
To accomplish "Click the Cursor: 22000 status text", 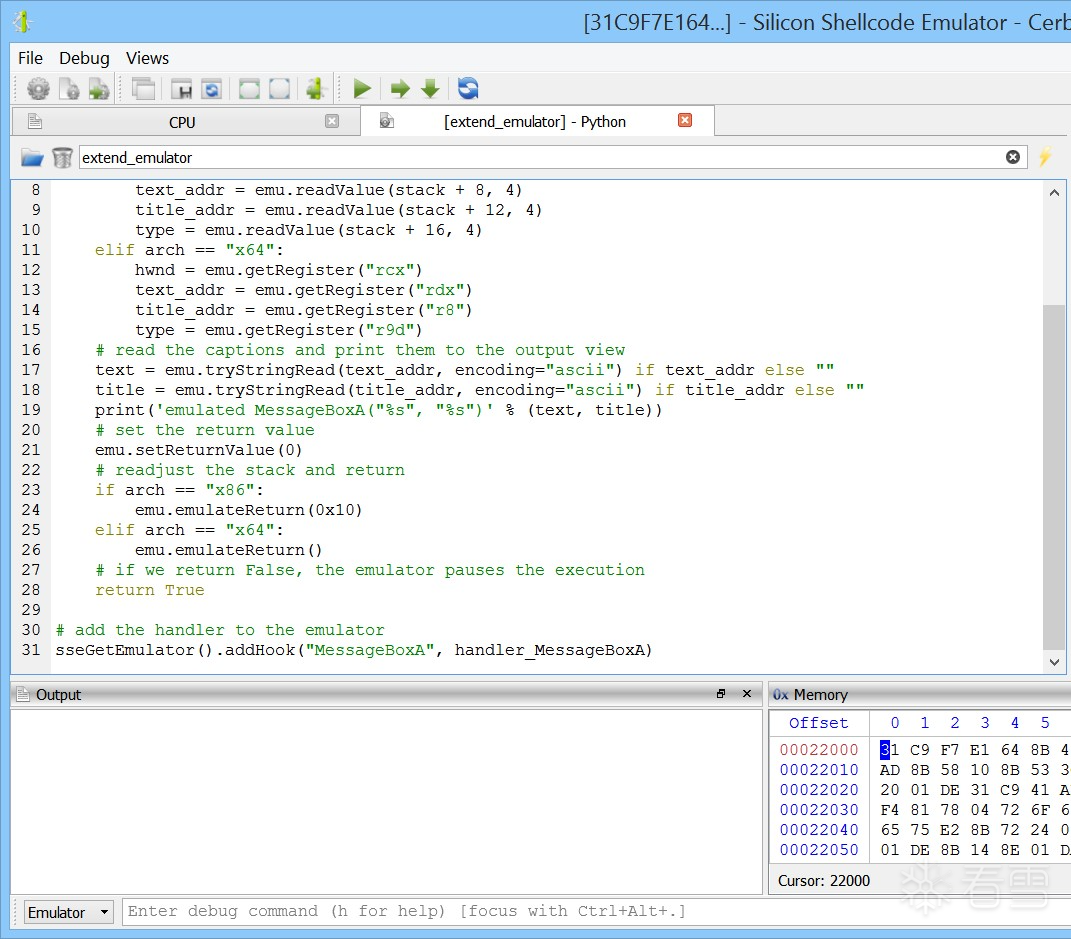I will tap(824, 881).
